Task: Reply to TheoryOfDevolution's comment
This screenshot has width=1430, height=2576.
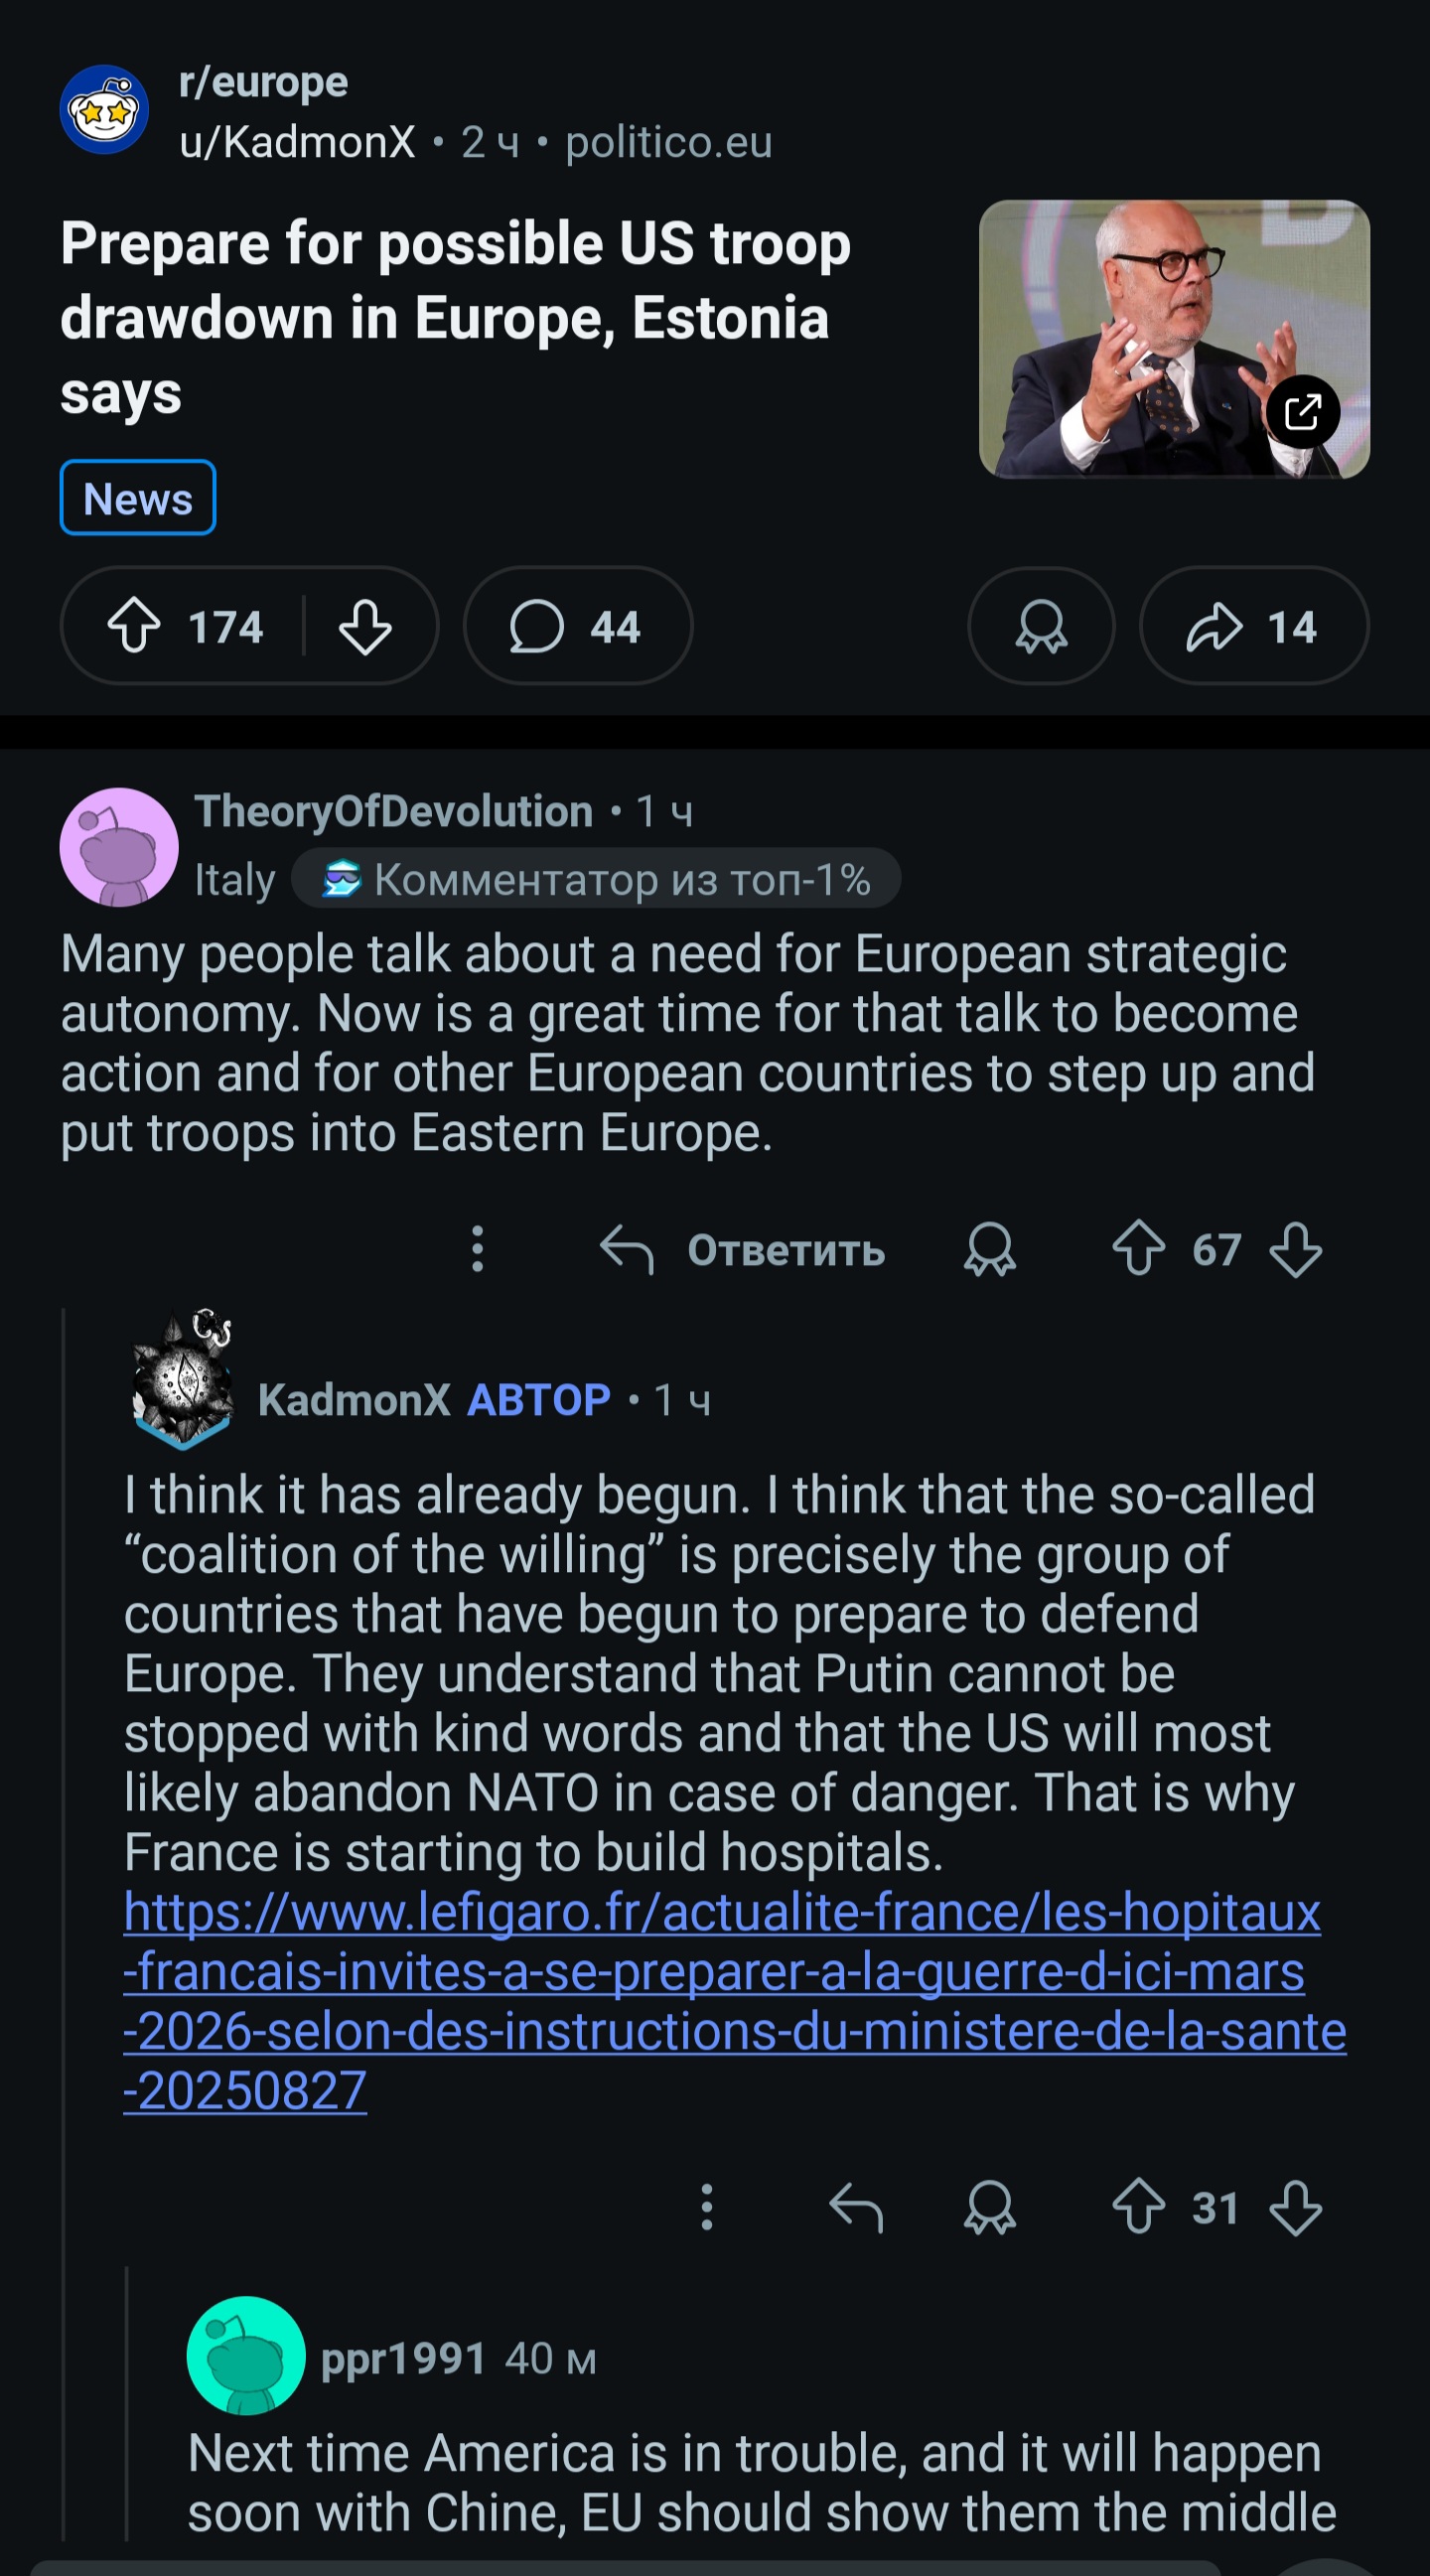Action: 742,1250
